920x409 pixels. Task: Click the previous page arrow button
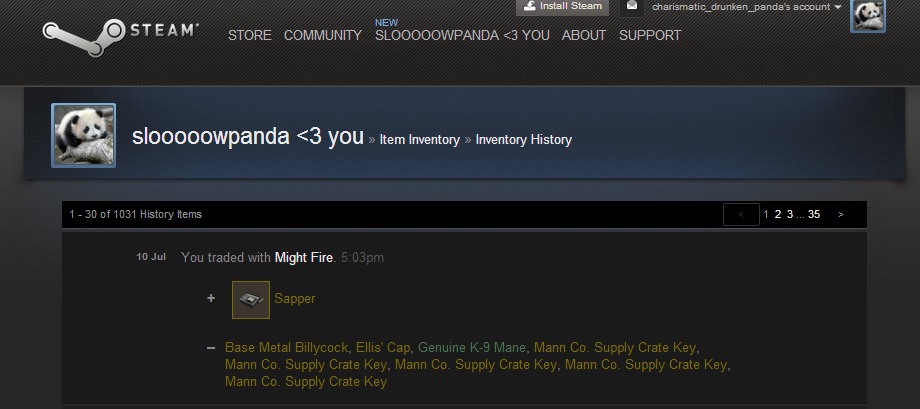(x=742, y=215)
